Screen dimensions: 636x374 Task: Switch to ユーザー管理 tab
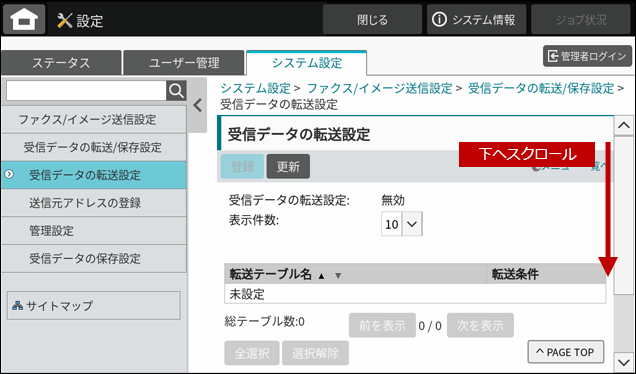click(184, 63)
